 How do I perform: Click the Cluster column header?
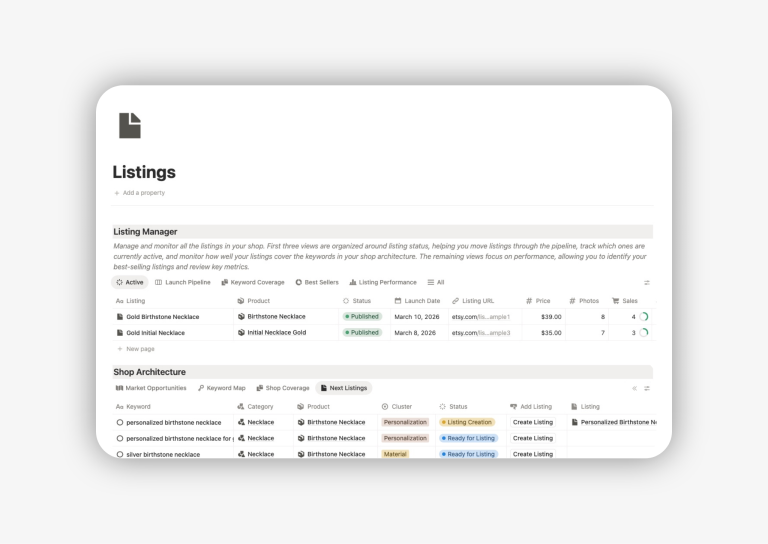[397, 407]
